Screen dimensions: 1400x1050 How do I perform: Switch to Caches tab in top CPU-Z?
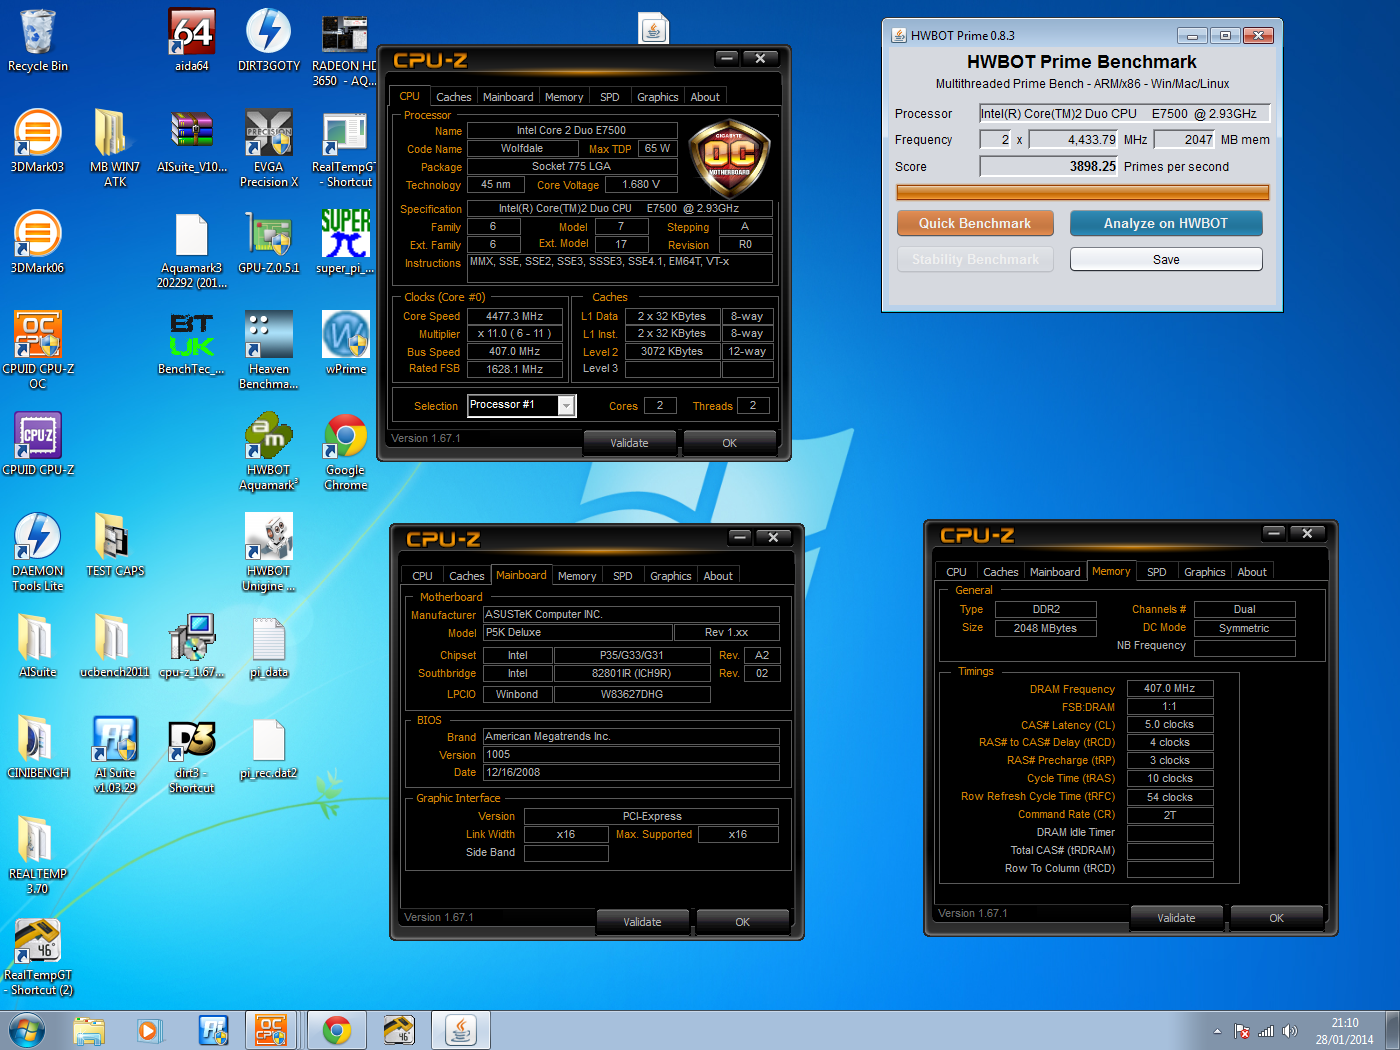453,97
